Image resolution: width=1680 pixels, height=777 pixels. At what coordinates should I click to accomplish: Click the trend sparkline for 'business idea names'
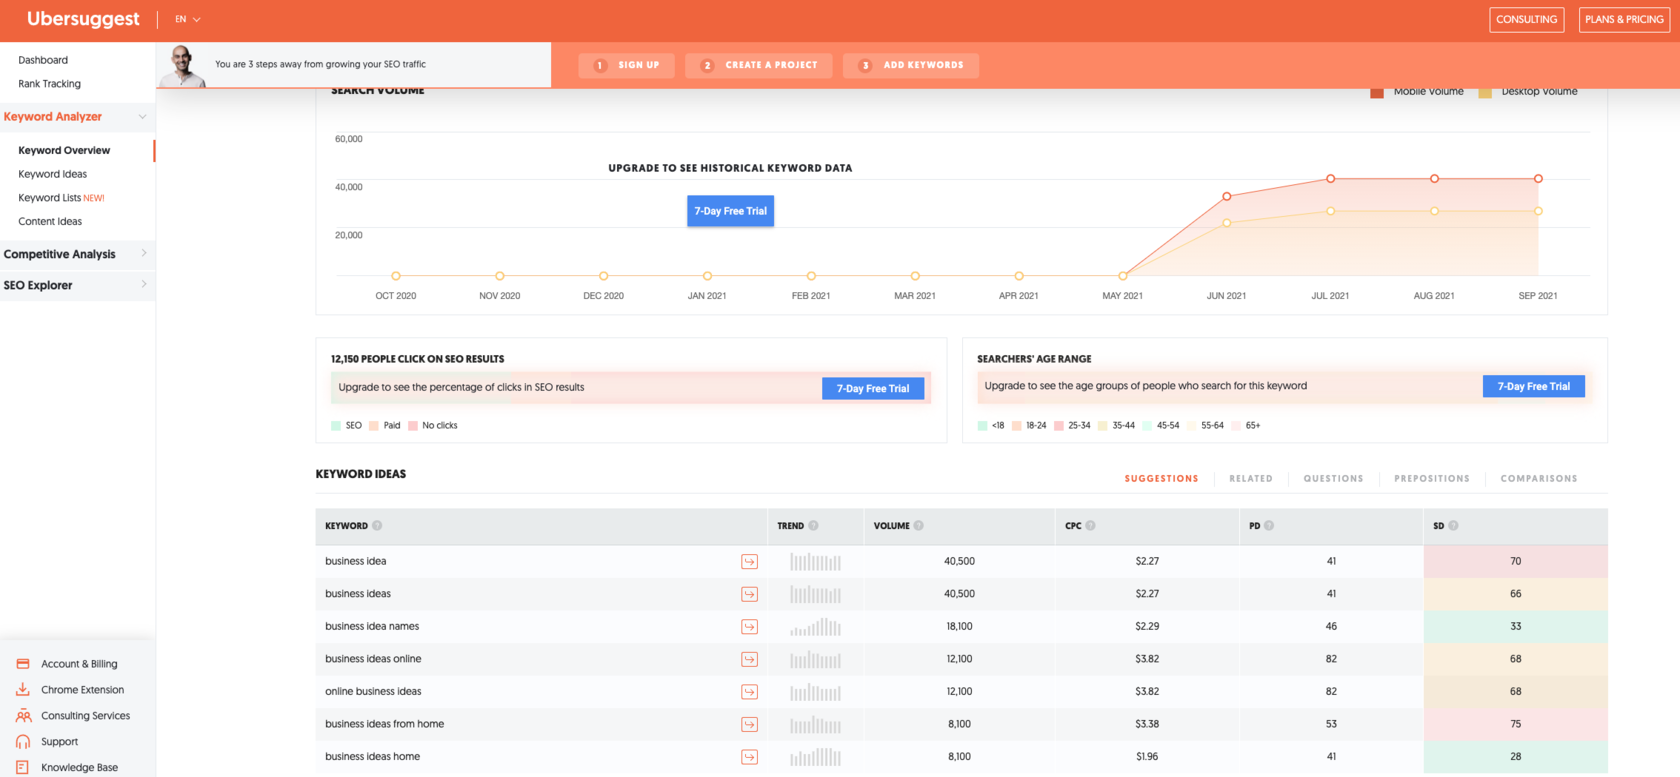815,627
